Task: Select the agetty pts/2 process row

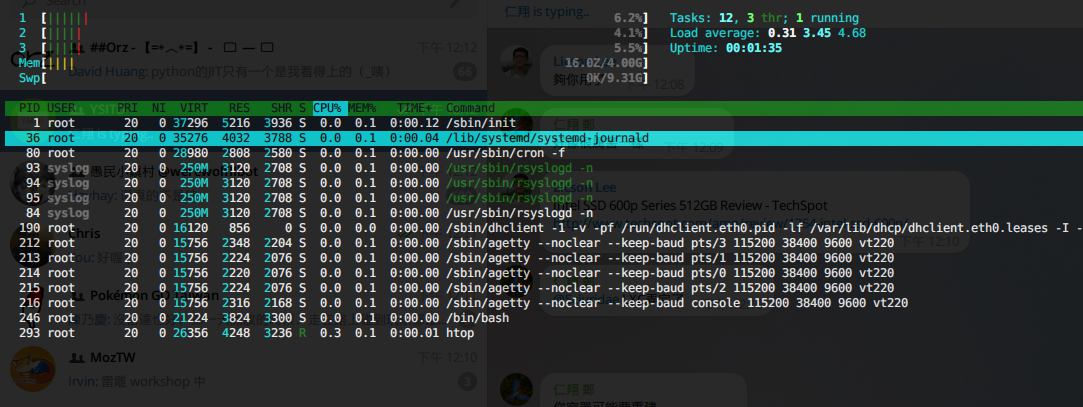Action: click(542, 287)
